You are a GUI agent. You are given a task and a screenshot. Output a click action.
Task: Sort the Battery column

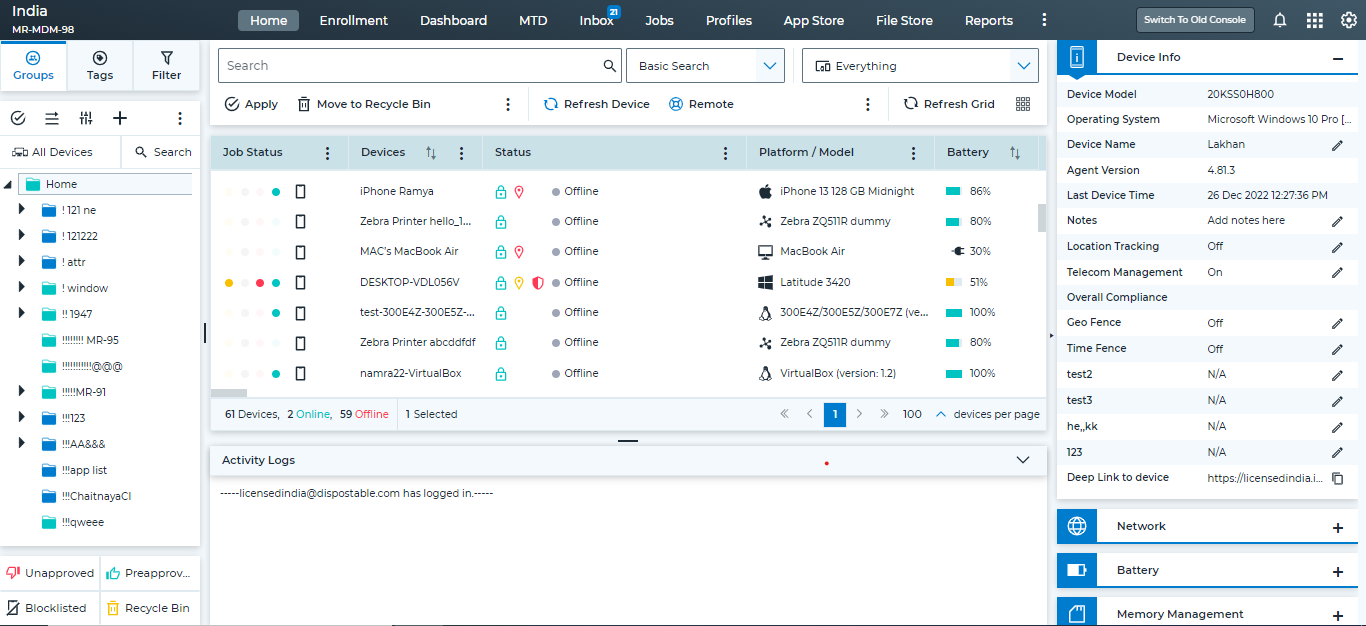1015,153
